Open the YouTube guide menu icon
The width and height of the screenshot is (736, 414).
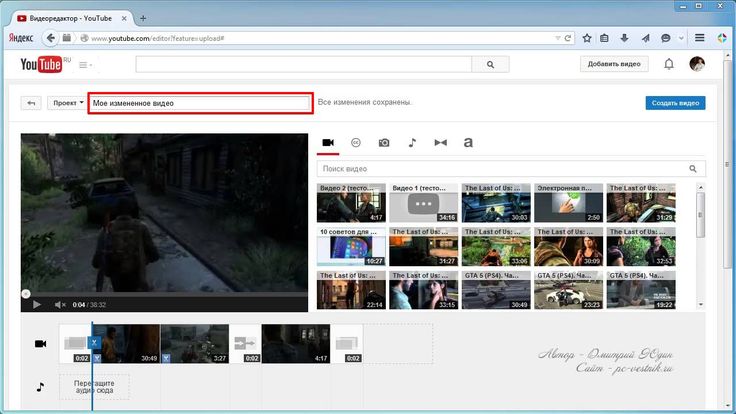pyautogui.click(x=85, y=65)
